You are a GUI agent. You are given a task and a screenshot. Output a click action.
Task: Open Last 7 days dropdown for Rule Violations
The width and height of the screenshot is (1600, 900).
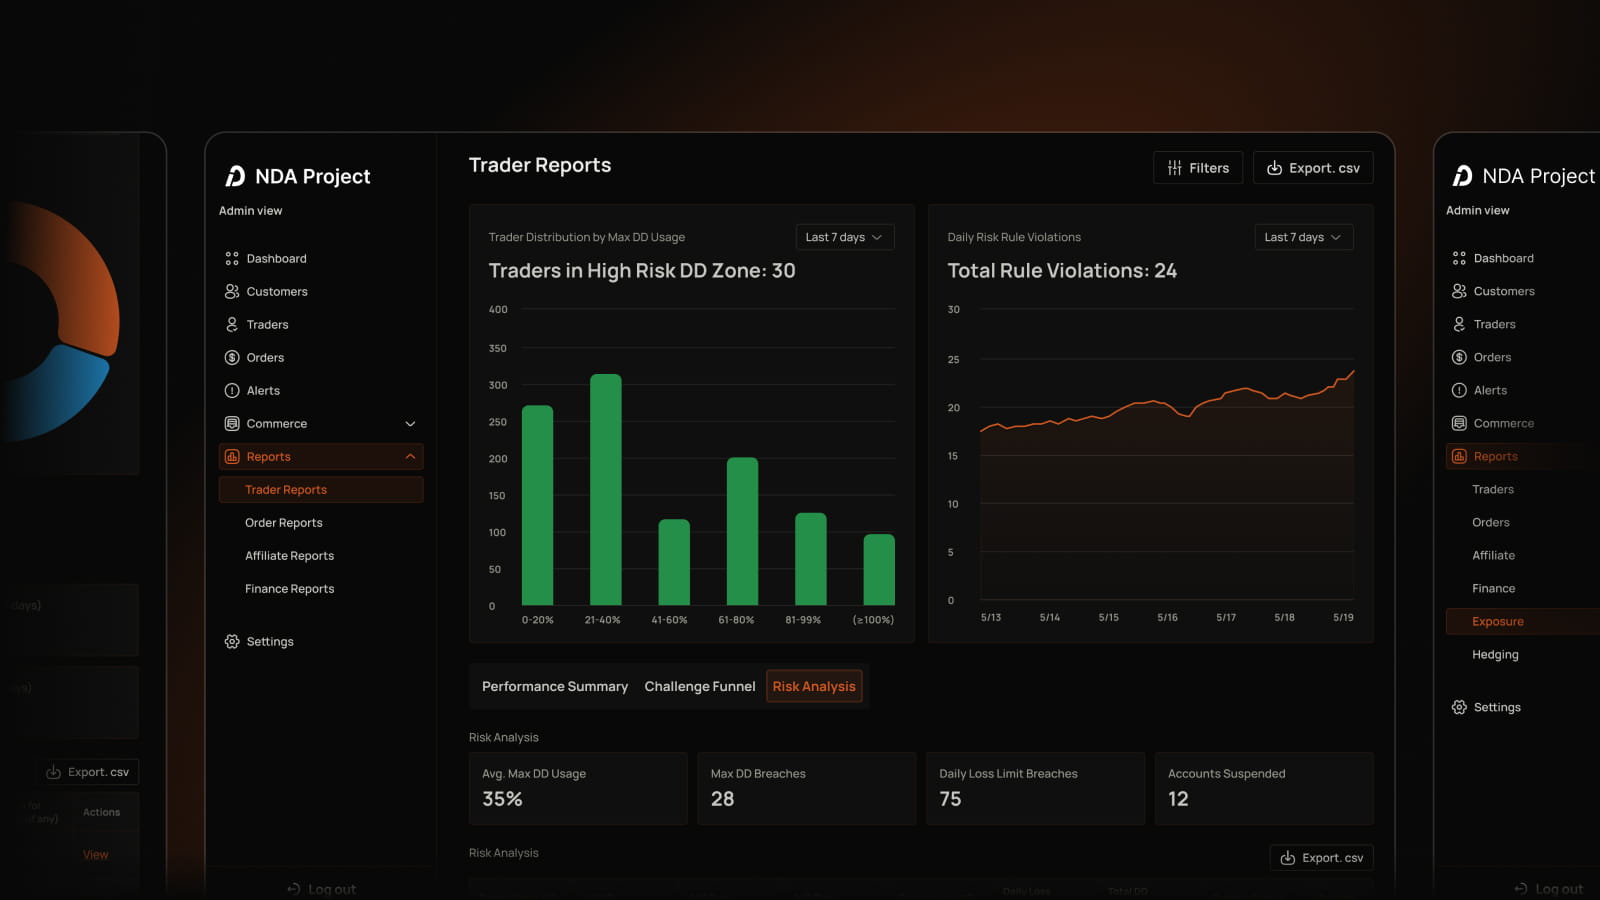click(x=1304, y=237)
